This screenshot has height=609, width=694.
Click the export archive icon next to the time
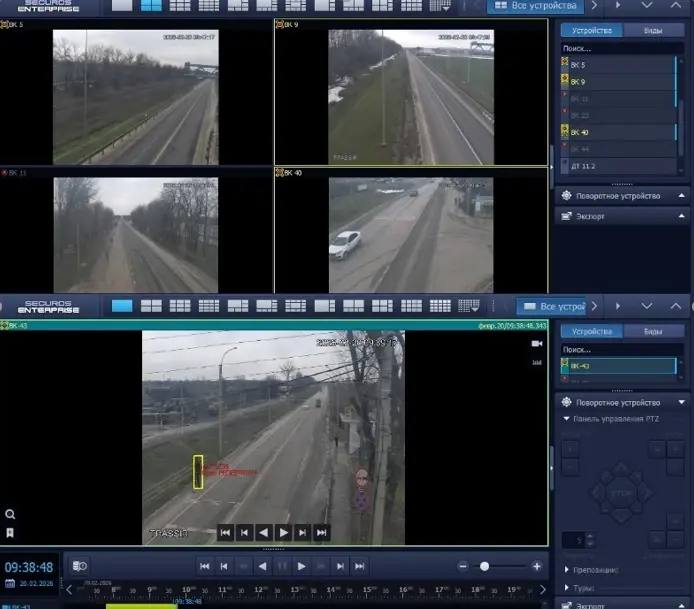(80, 566)
